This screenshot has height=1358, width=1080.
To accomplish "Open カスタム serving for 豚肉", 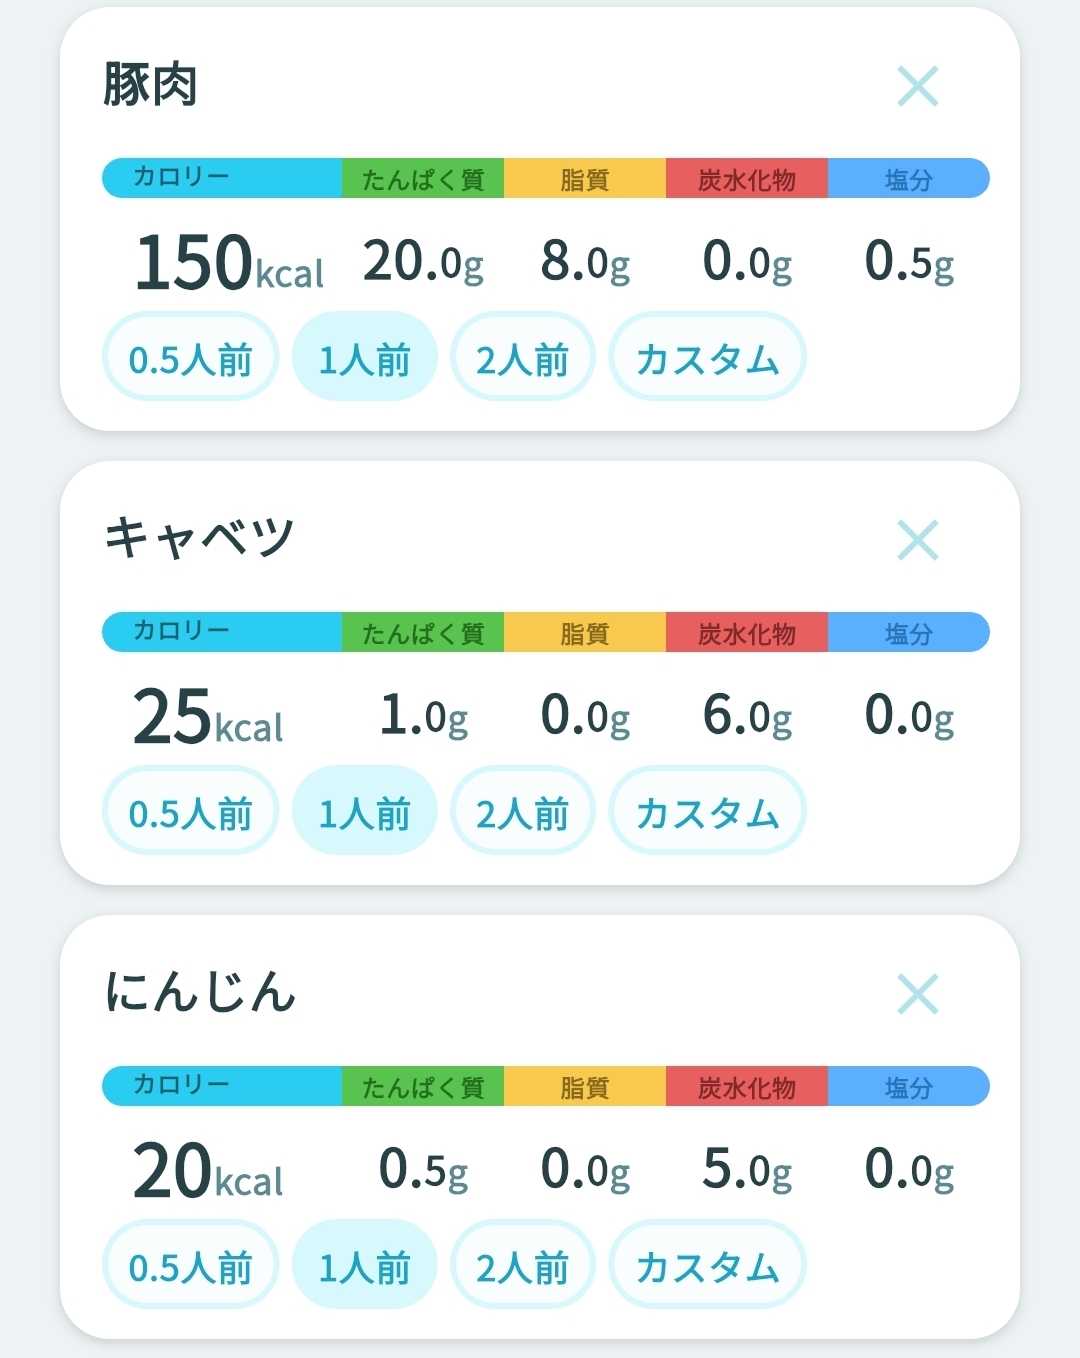I will point(707,357).
